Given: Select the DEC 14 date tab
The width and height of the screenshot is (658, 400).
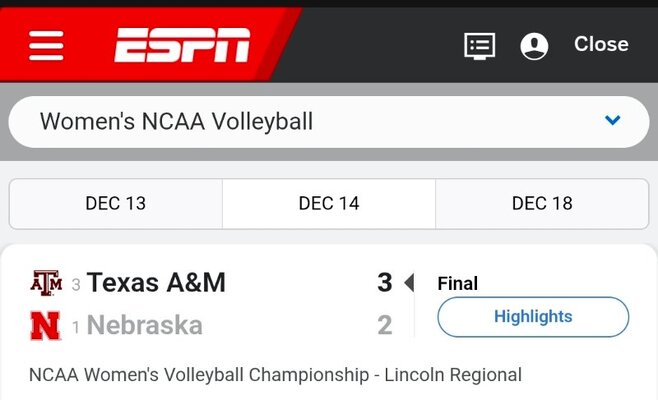Looking at the screenshot, I should 329,203.
